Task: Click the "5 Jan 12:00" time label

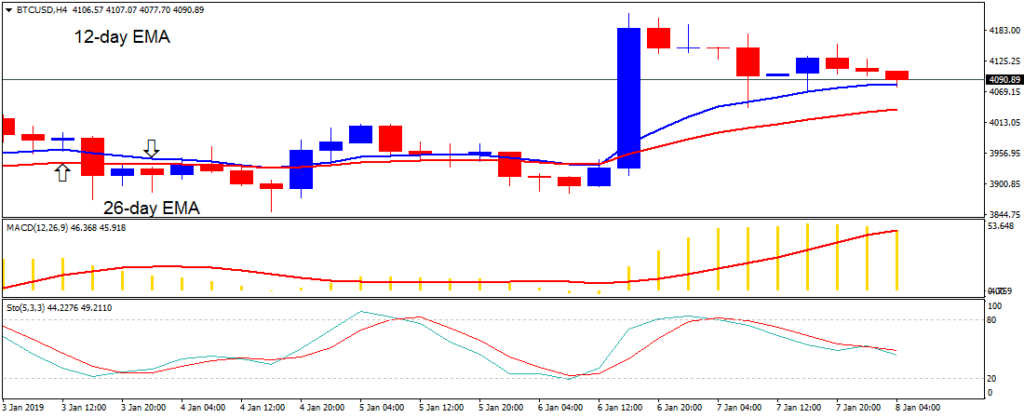Action: [x=442, y=408]
